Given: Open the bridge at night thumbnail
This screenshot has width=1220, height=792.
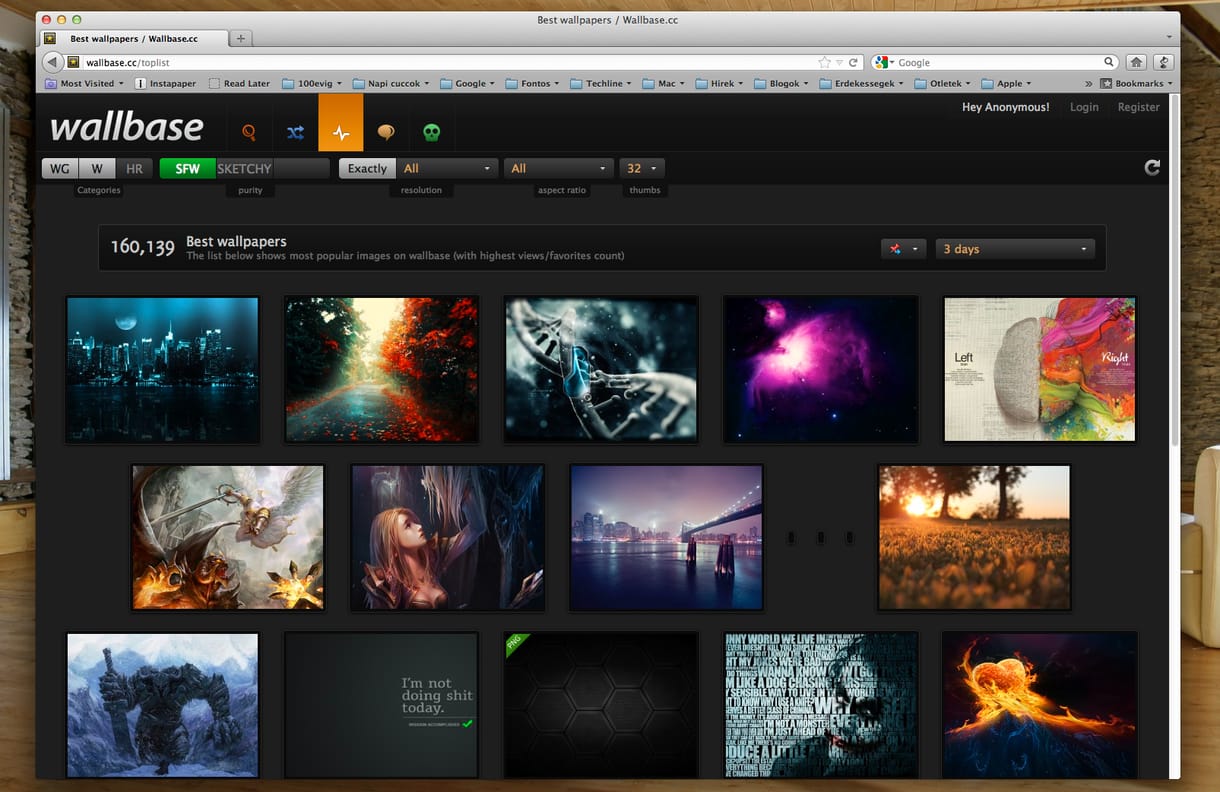Looking at the screenshot, I should 667,537.
